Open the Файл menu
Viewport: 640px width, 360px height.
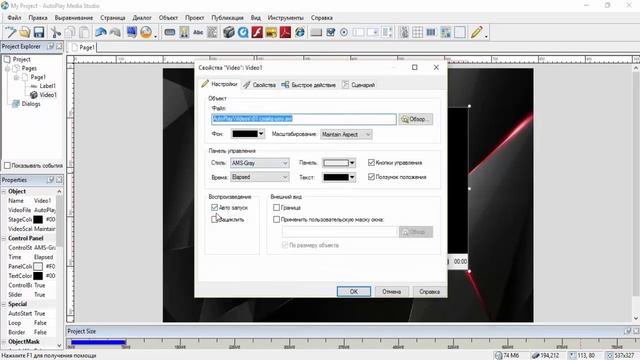coord(14,18)
